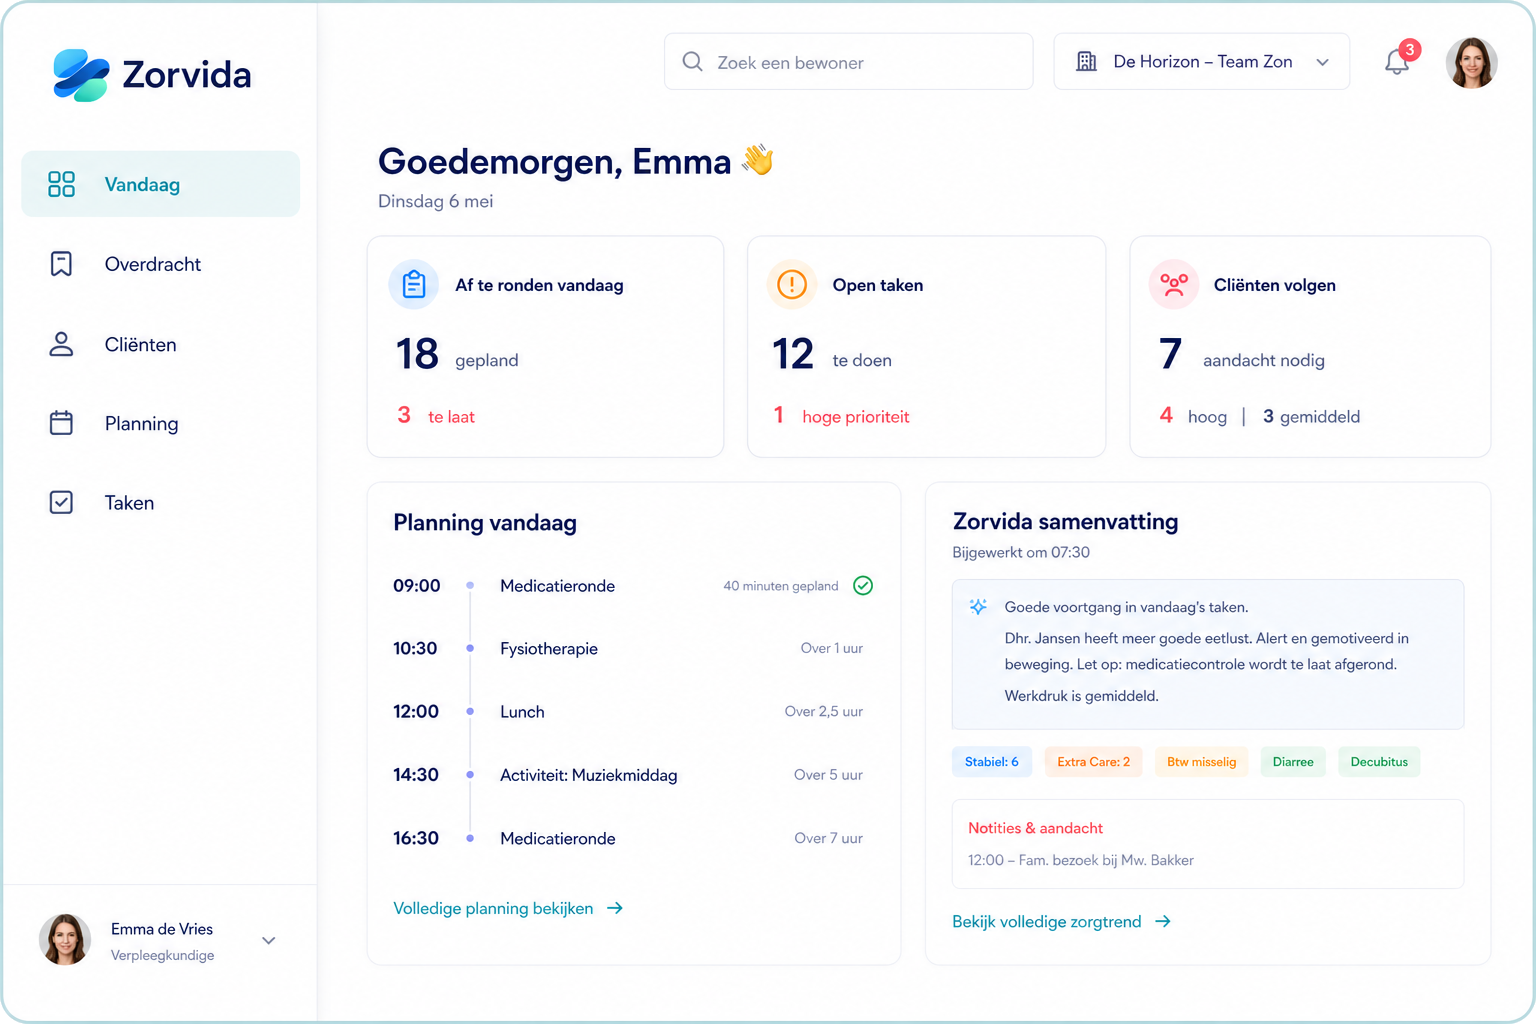Click the clipboard icon on Af te ronden vandaag

pos(414,285)
